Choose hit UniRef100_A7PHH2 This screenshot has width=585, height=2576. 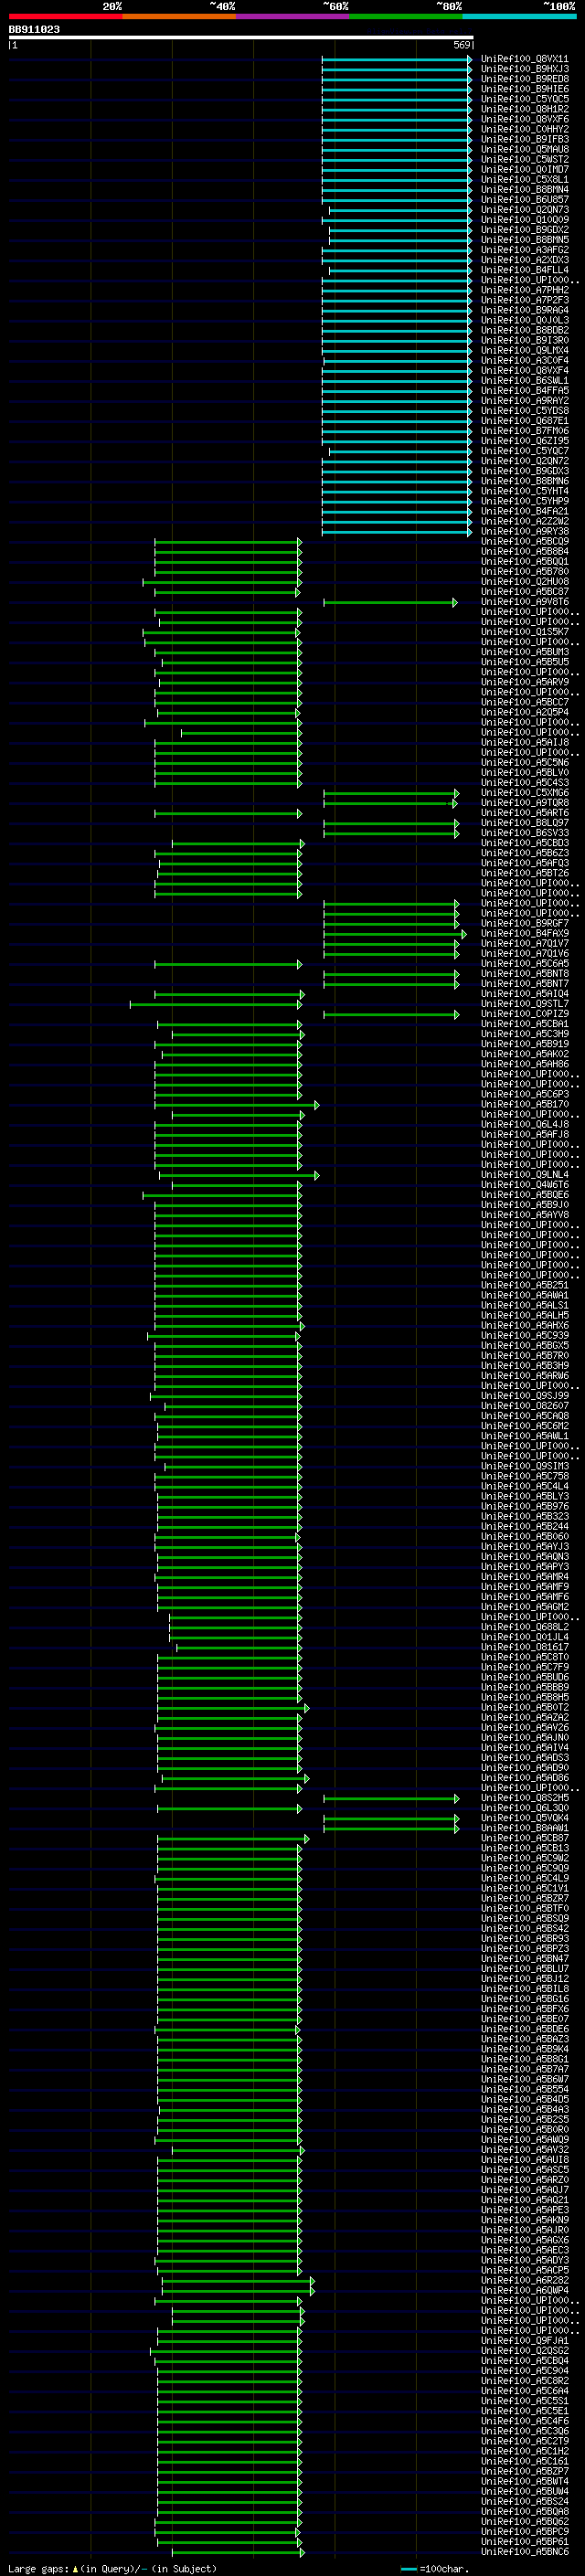pos(525,290)
